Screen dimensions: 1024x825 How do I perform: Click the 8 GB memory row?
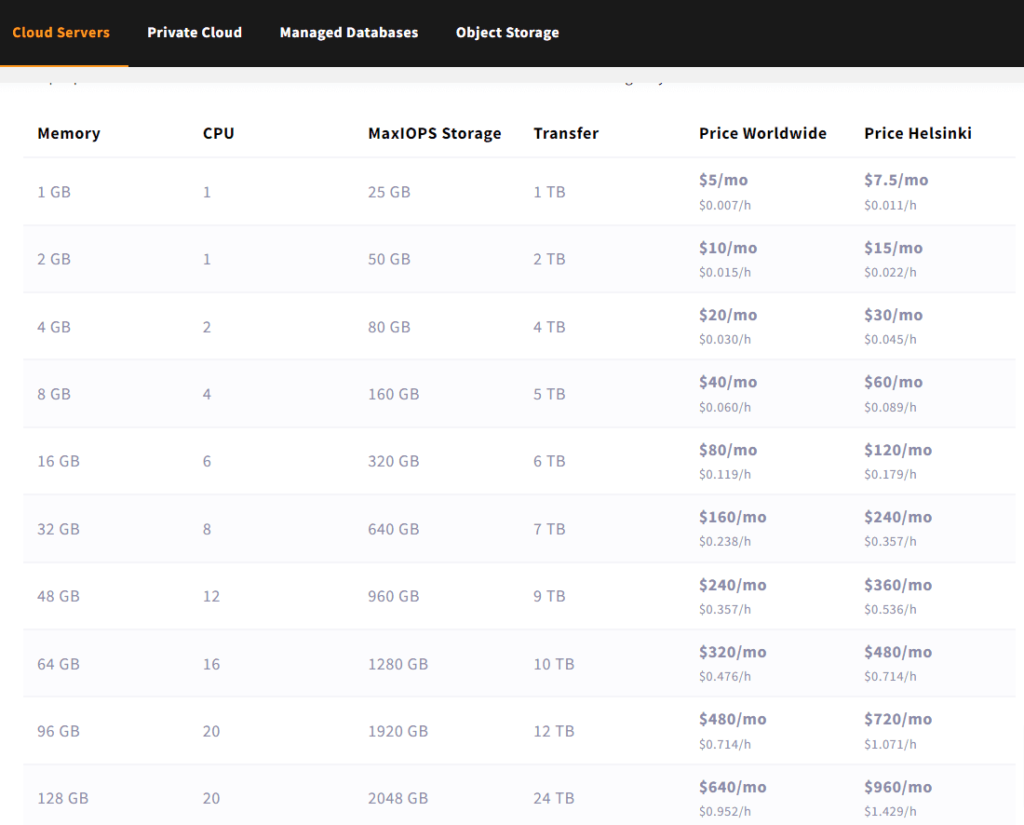54,394
